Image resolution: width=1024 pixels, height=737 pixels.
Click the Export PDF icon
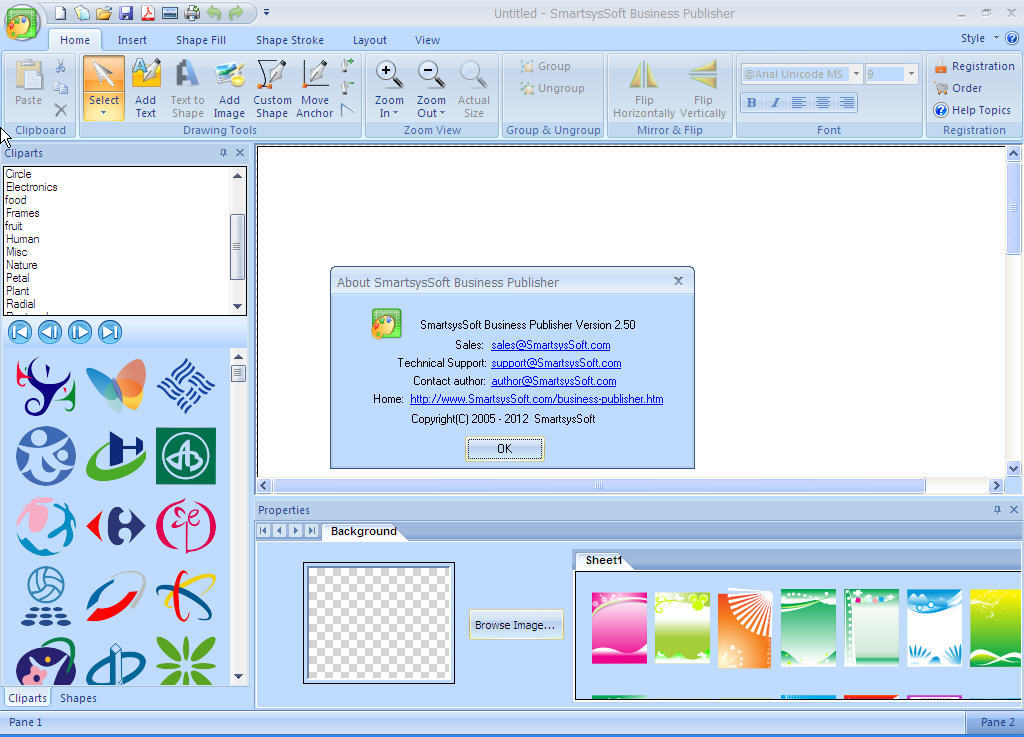[x=148, y=12]
